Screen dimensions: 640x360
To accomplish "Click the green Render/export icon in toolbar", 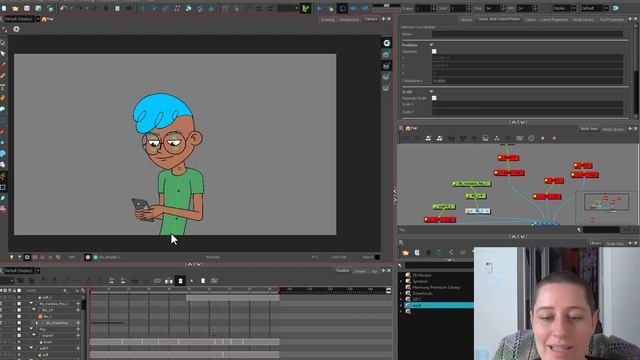I will [x=305, y=8].
